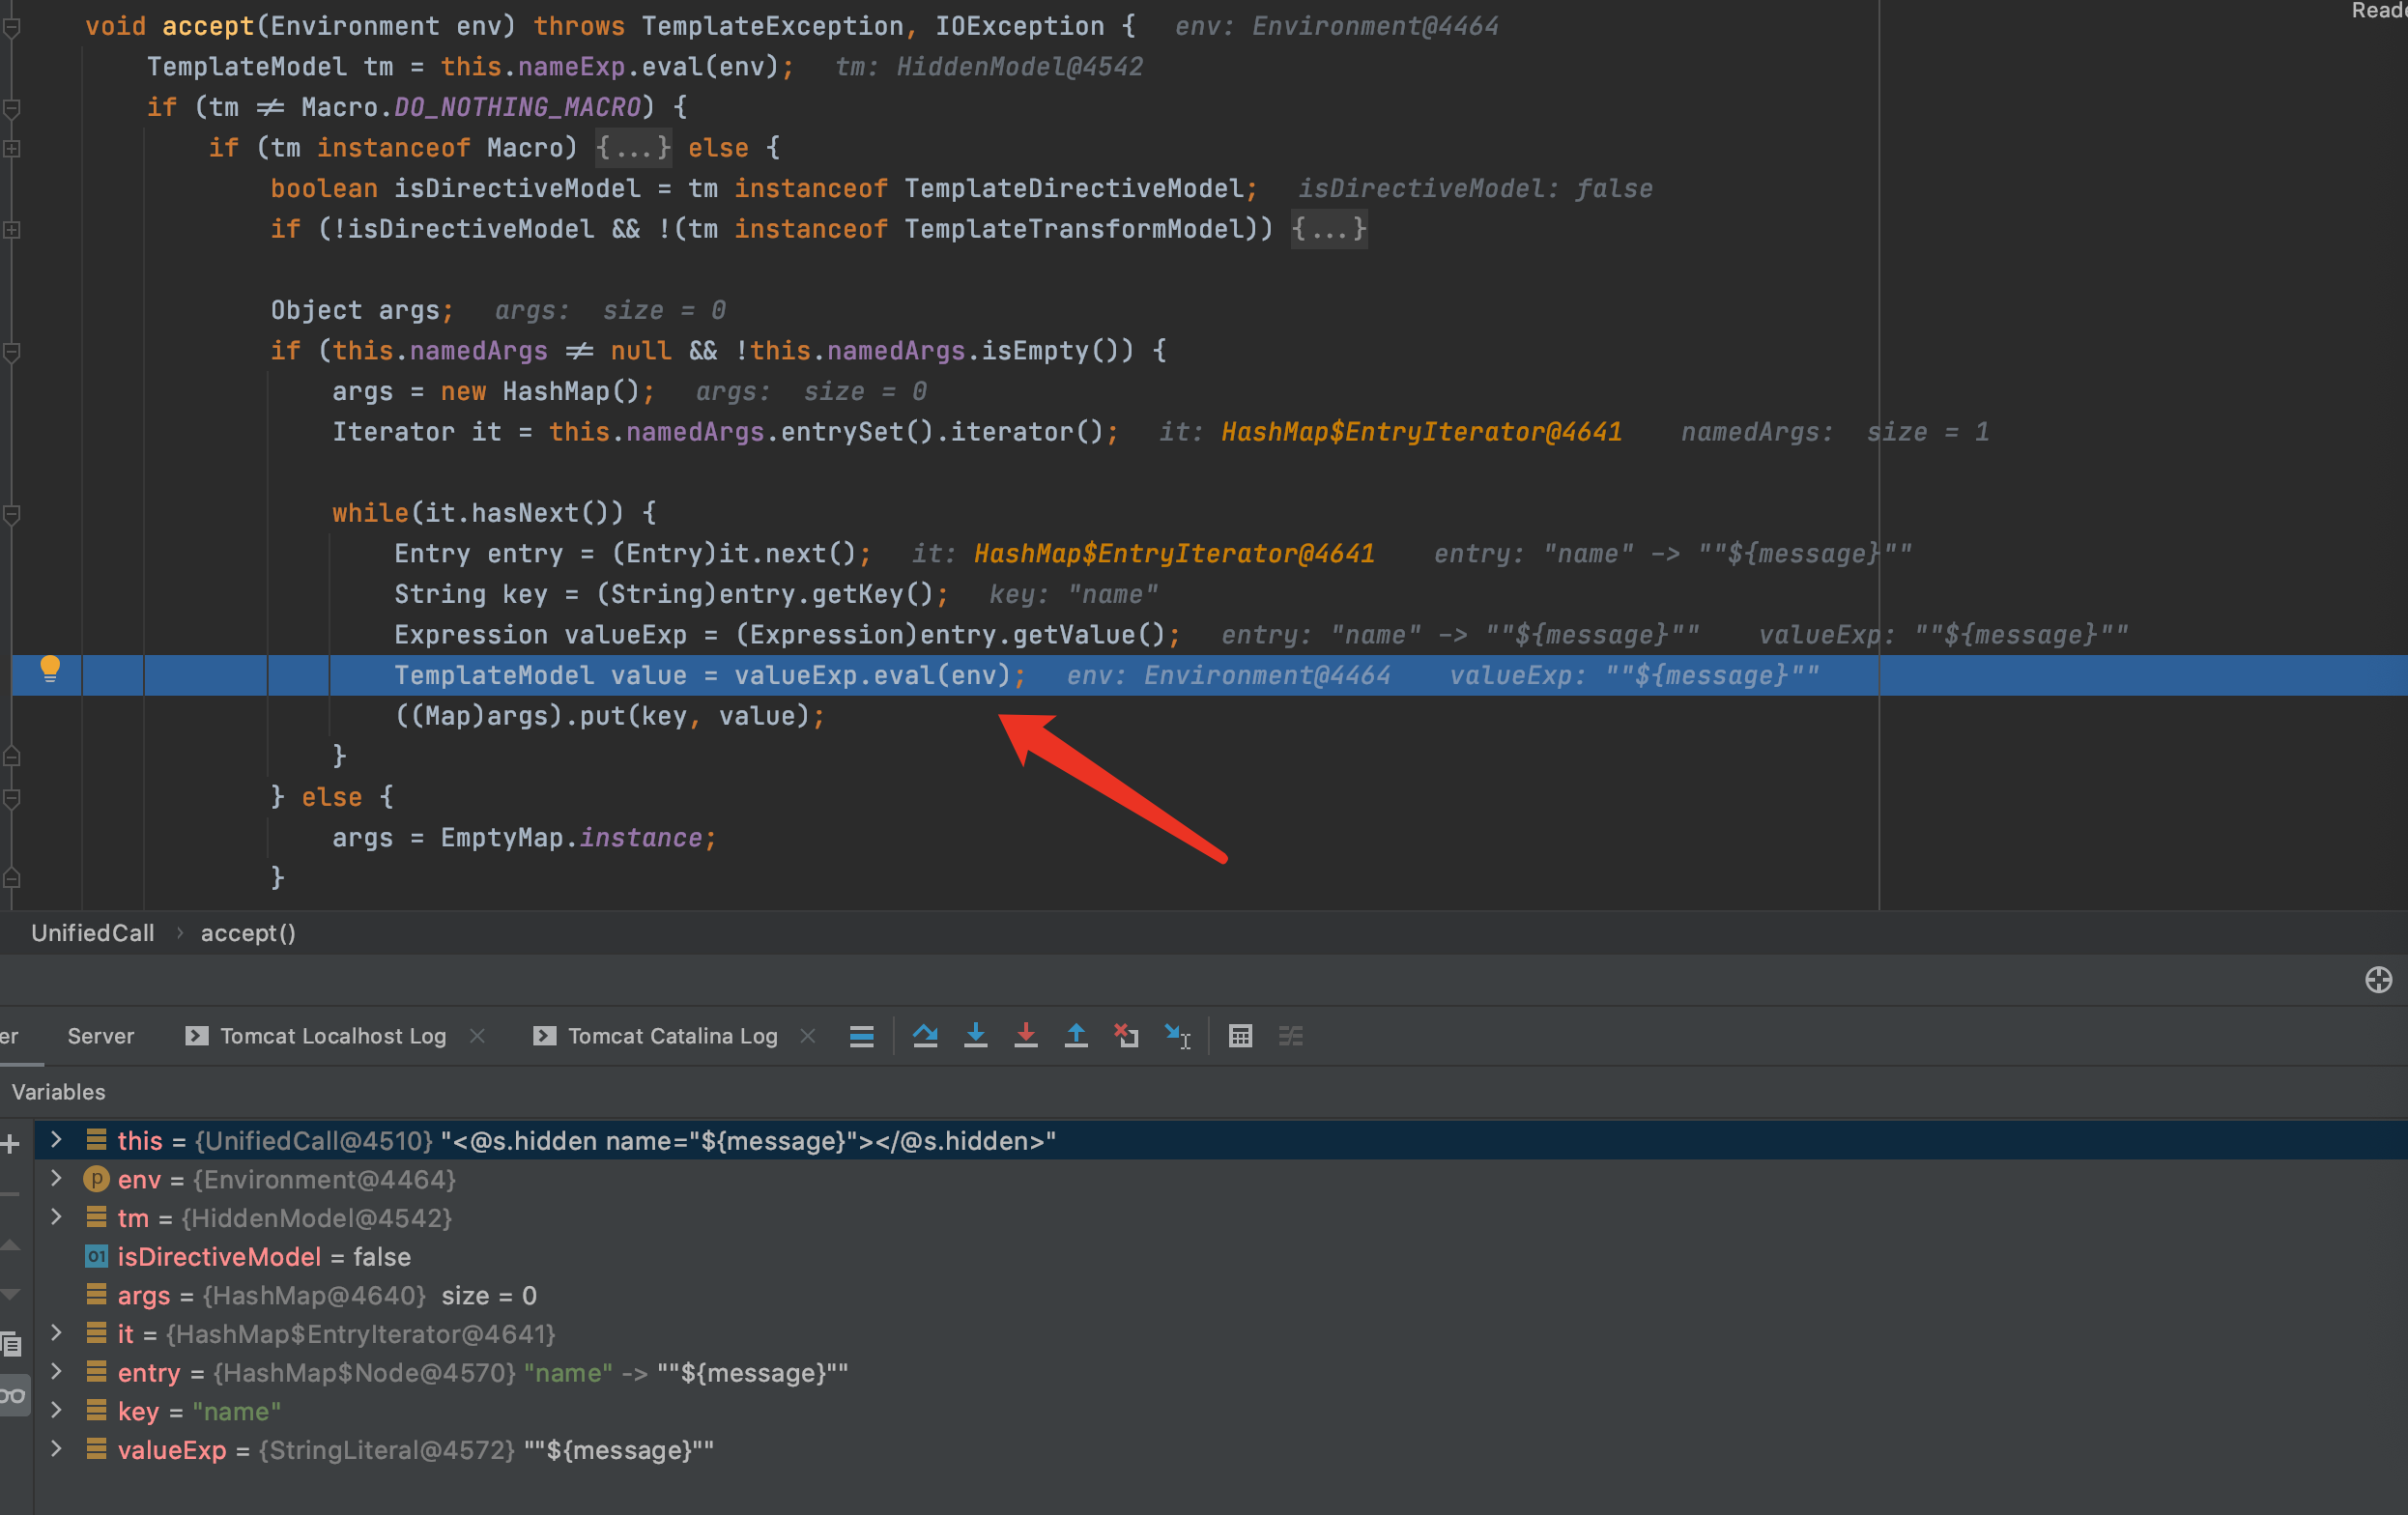Expand the 'this' variable node

coord(57,1139)
